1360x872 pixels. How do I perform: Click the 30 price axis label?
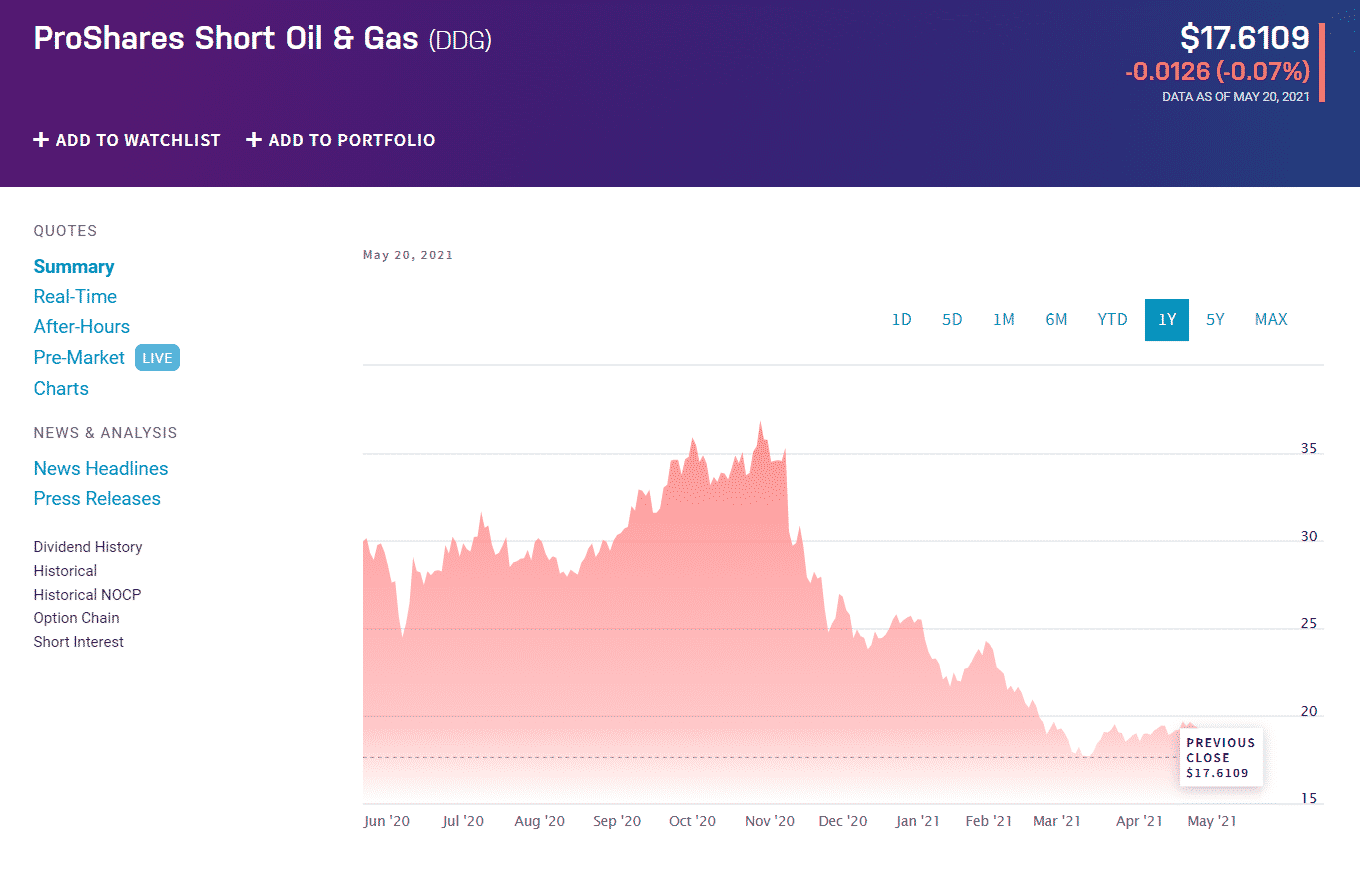point(1308,536)
